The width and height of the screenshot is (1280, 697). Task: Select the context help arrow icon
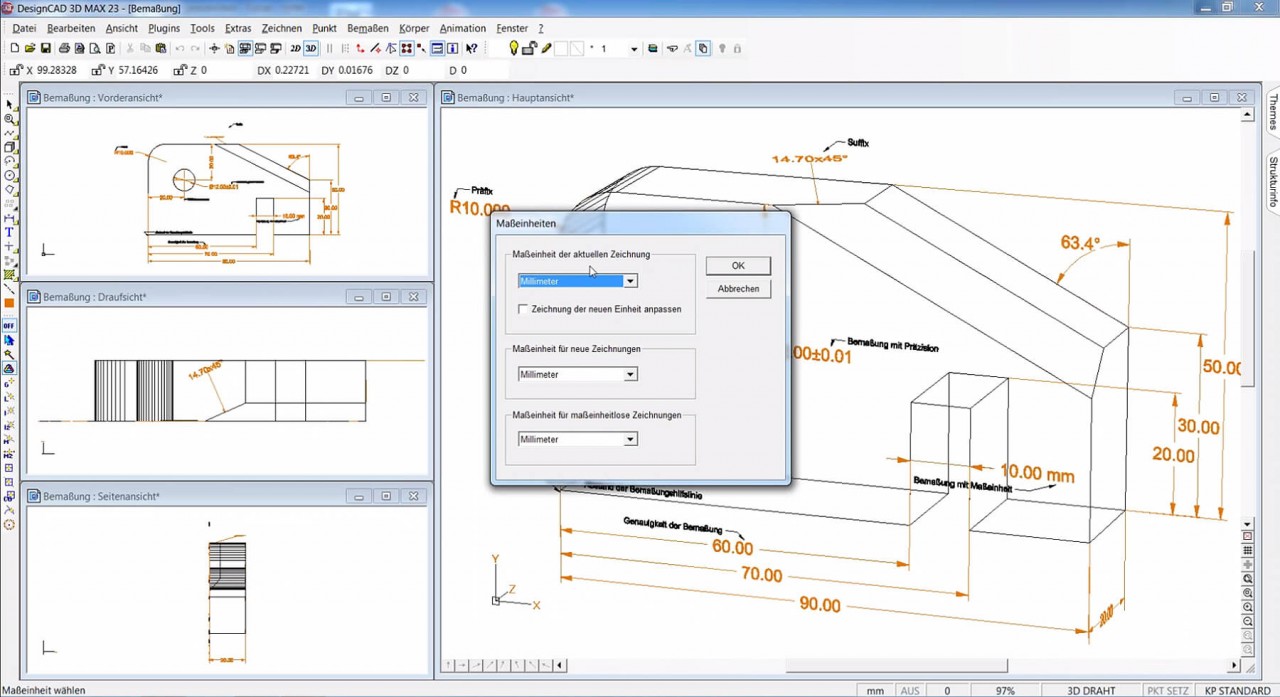[x=470, y=48]
